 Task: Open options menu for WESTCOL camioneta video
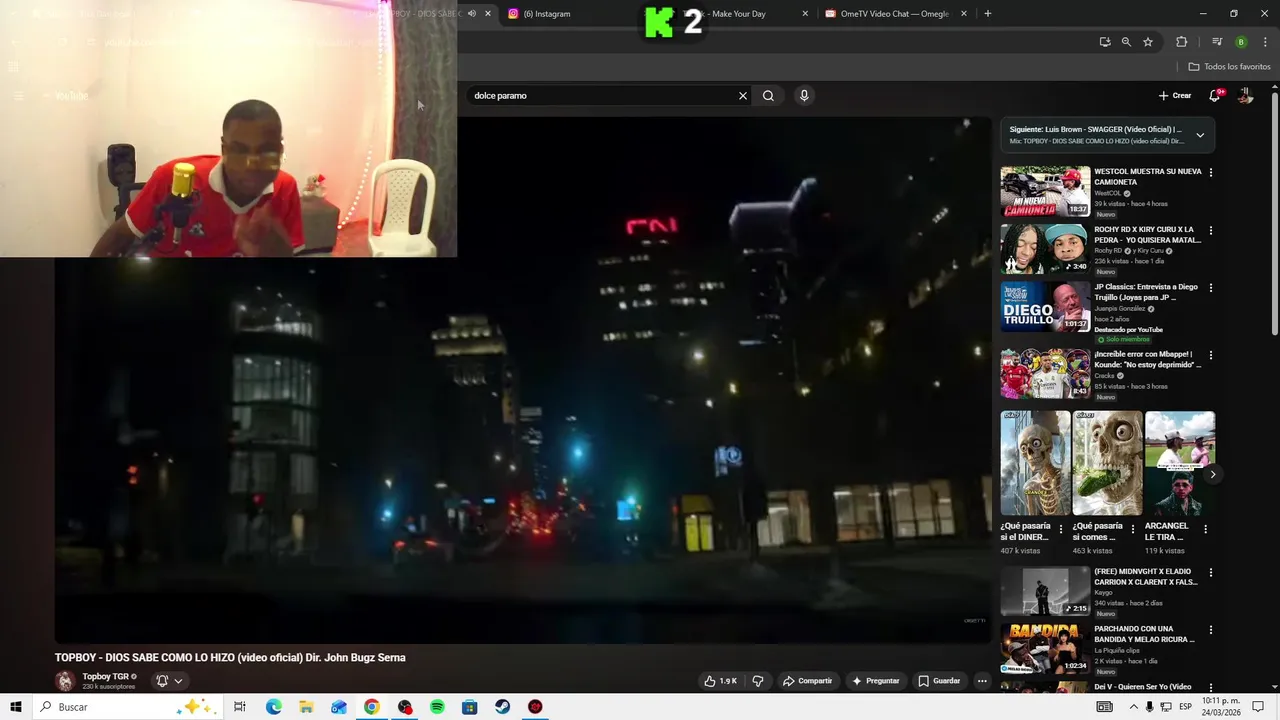point(1211,172)
